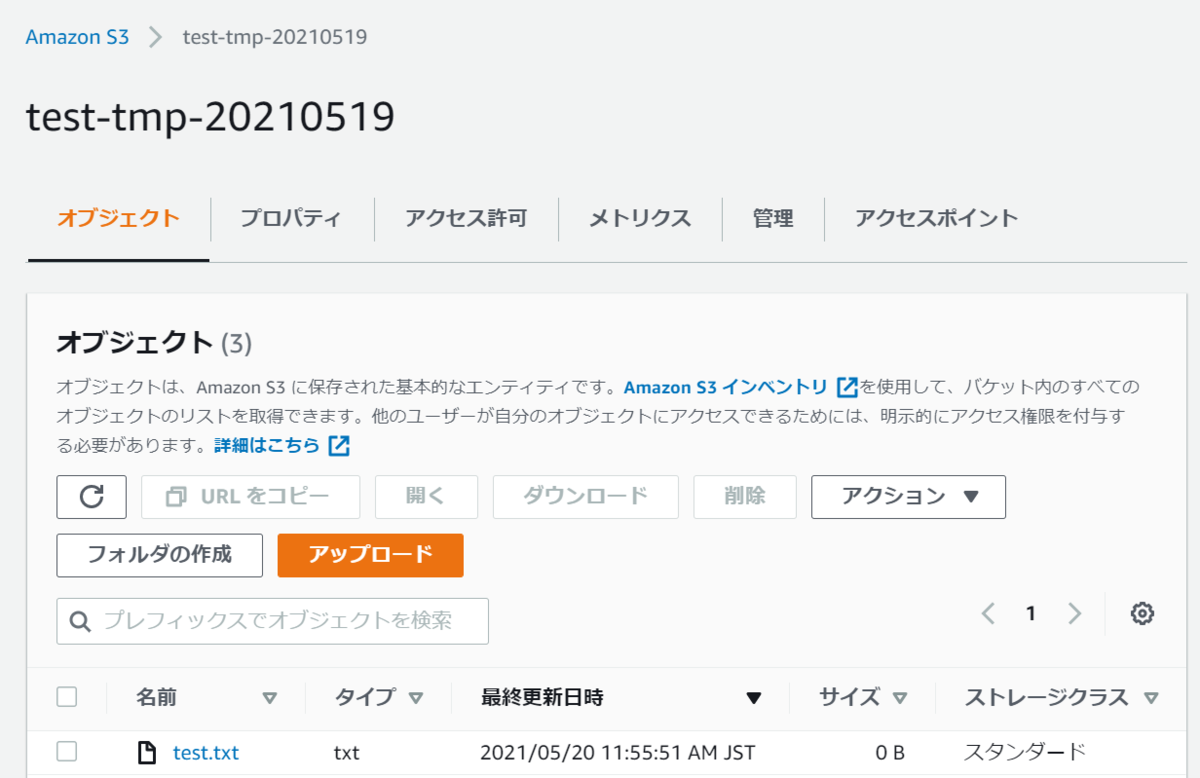This screenshot has width=1200, height=778.
Task: Click page number 1 in pagination
Action: point(1031,614)
